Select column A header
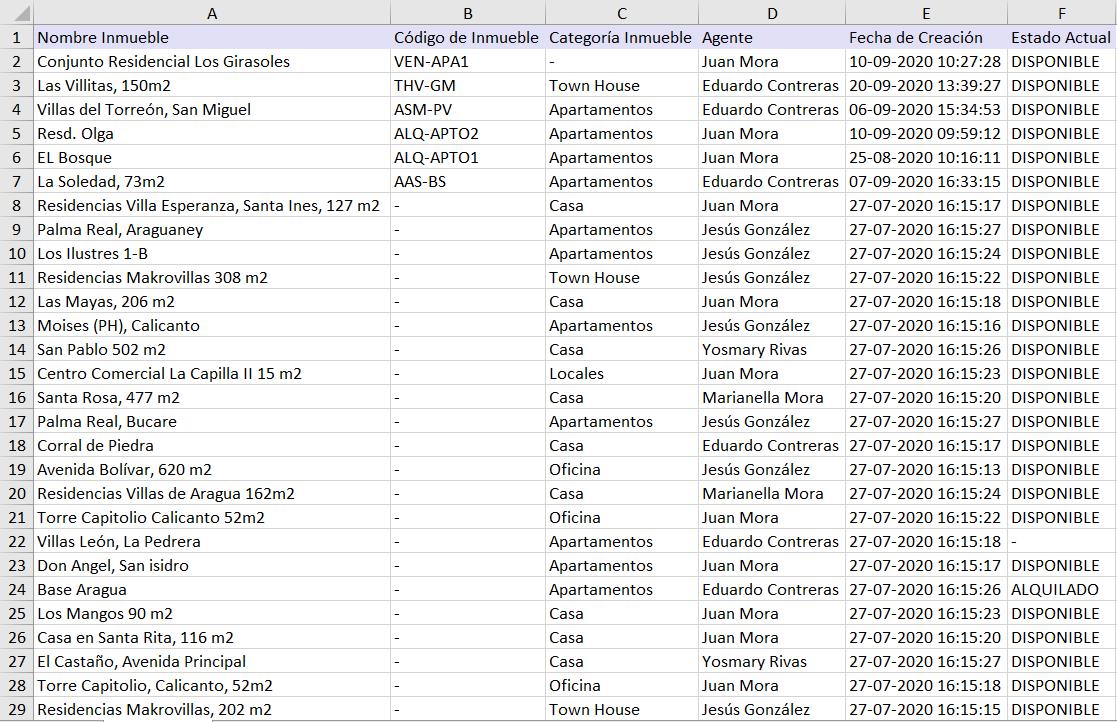The width and height of the screenshot is (1117, 722). [211, 13]
